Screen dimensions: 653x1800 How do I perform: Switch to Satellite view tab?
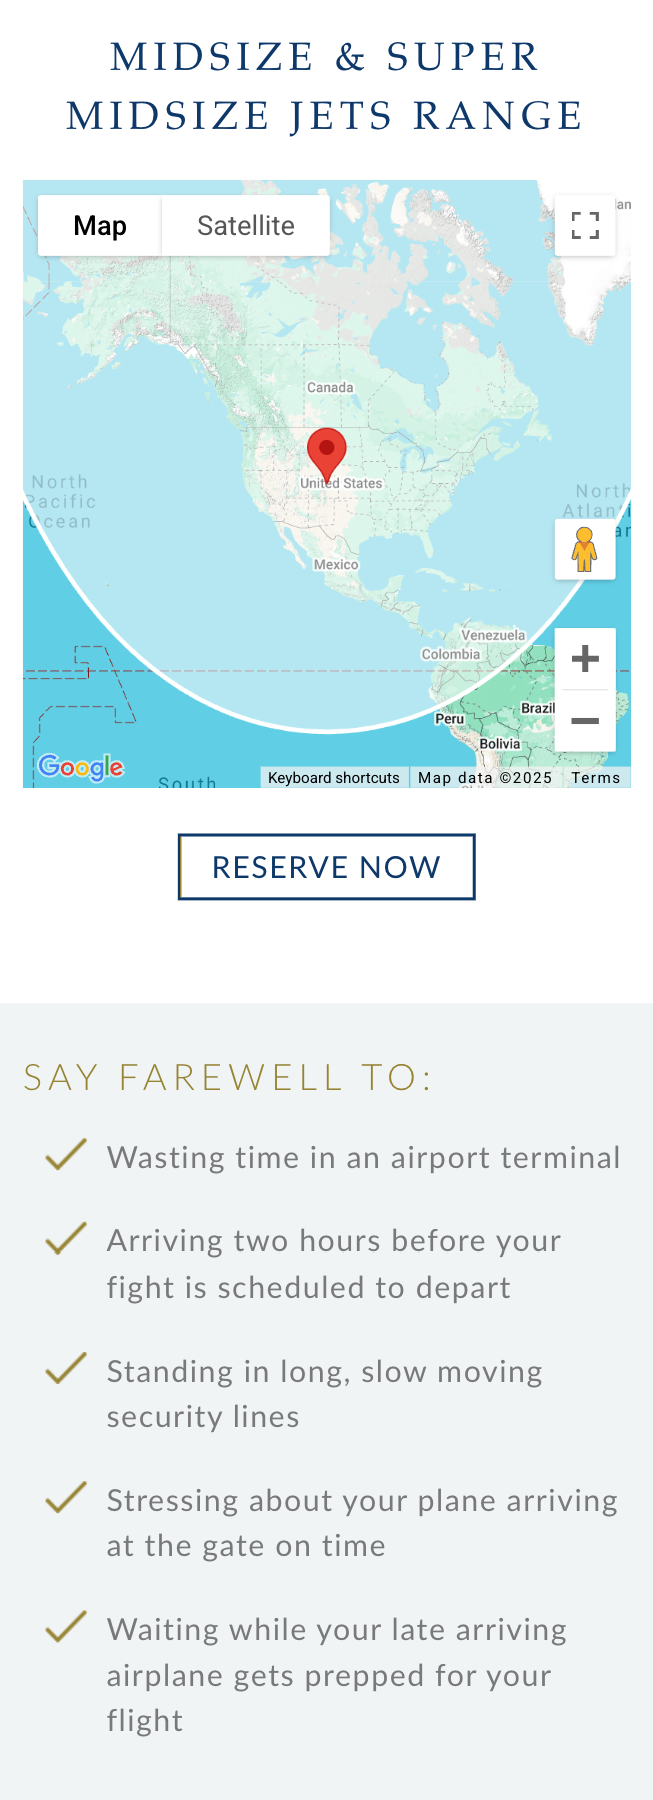click(x=246, y=226)
